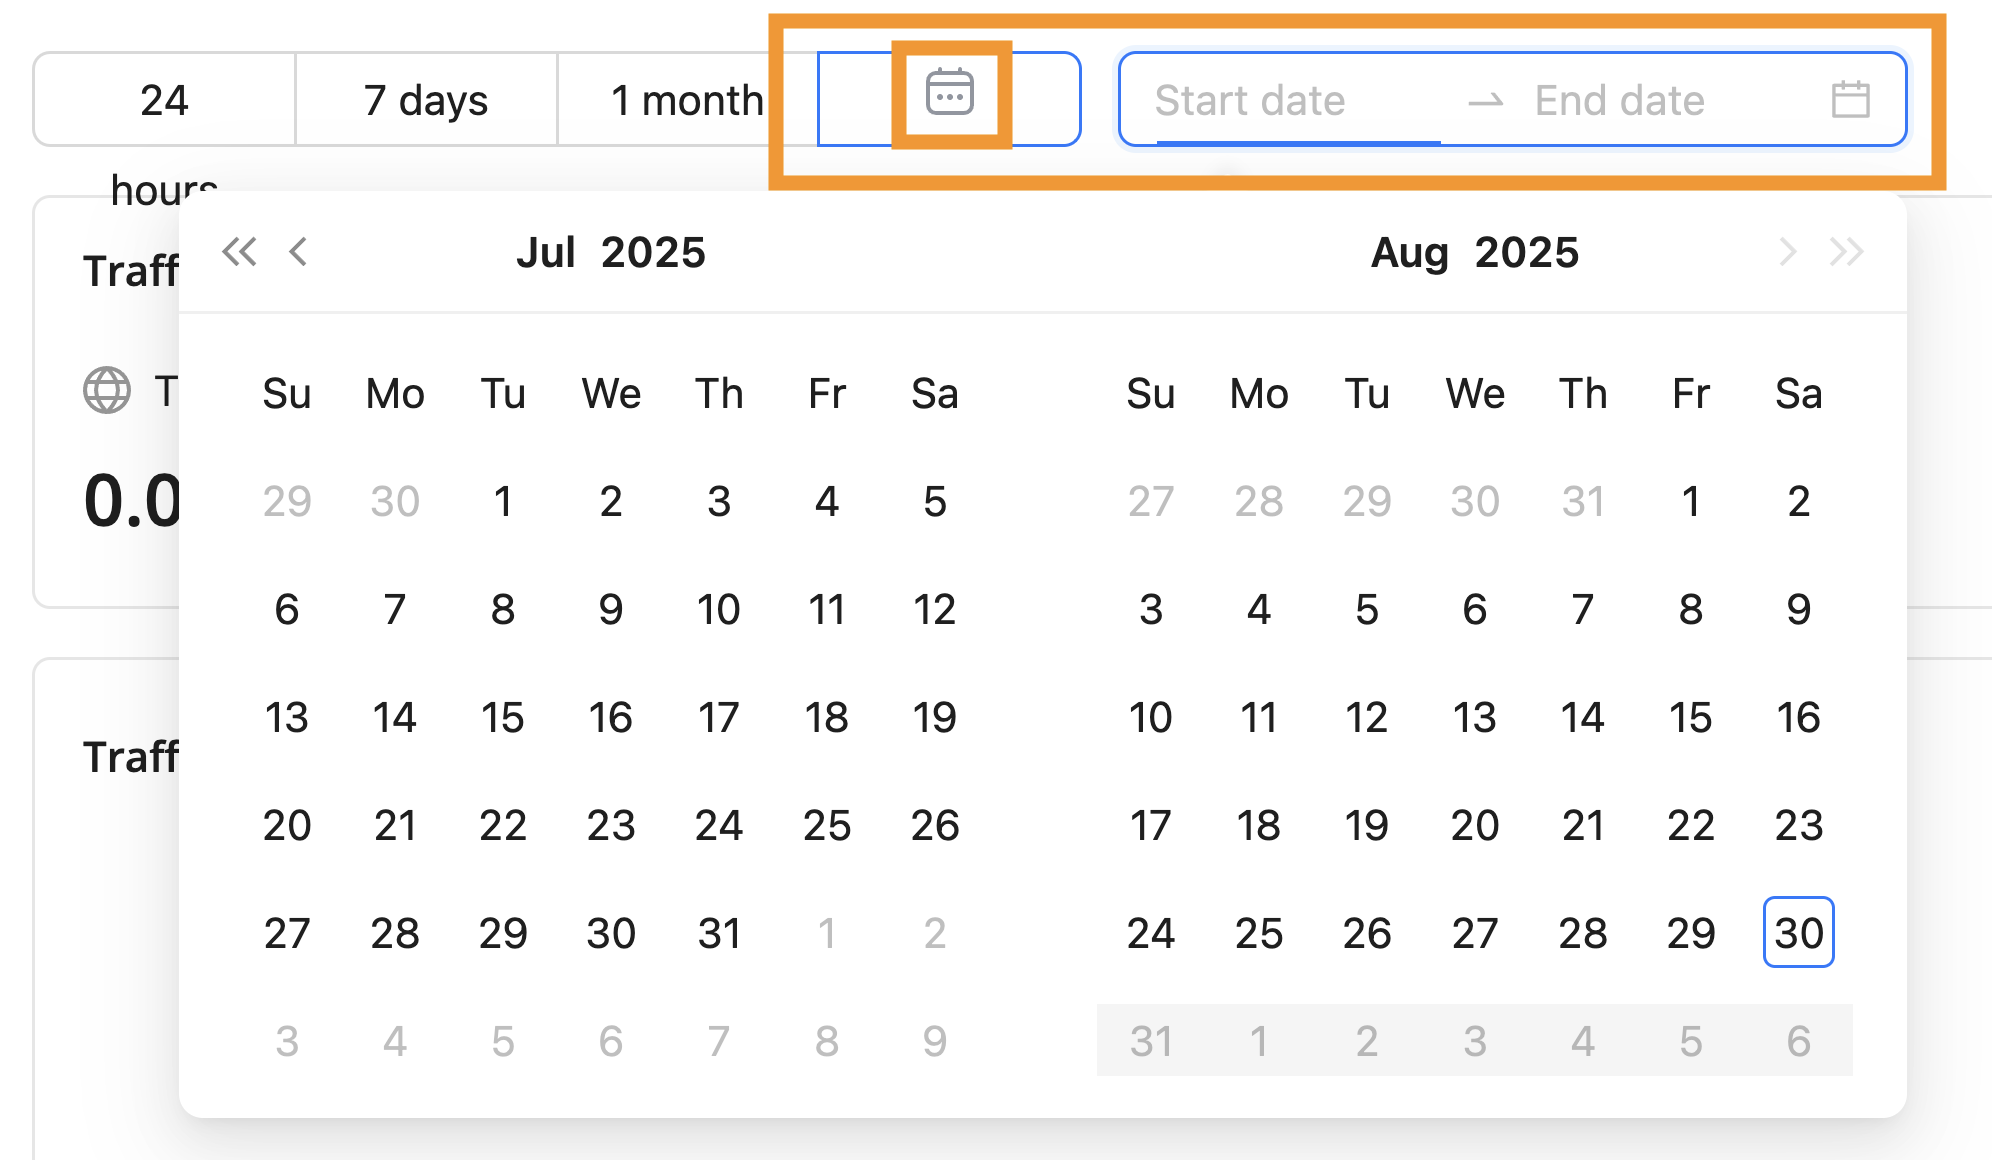Select the 7 days range option
1992x1160 pixels.
(x=426, y=100)
